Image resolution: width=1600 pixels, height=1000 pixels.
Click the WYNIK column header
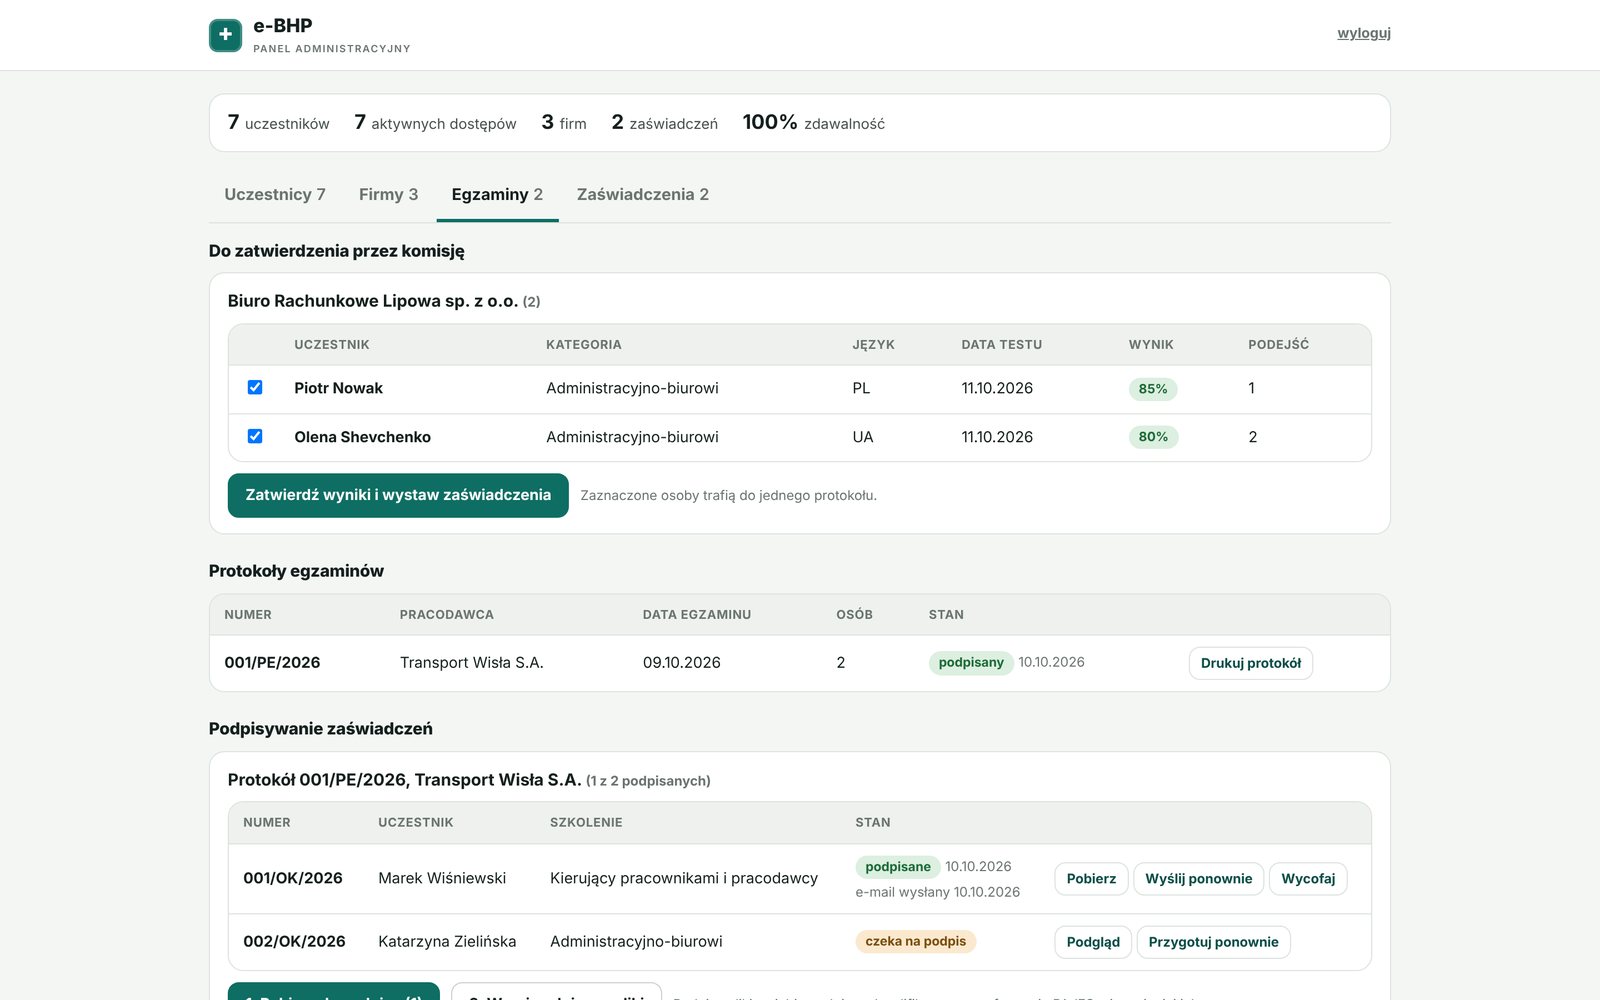coord(1151,344)
